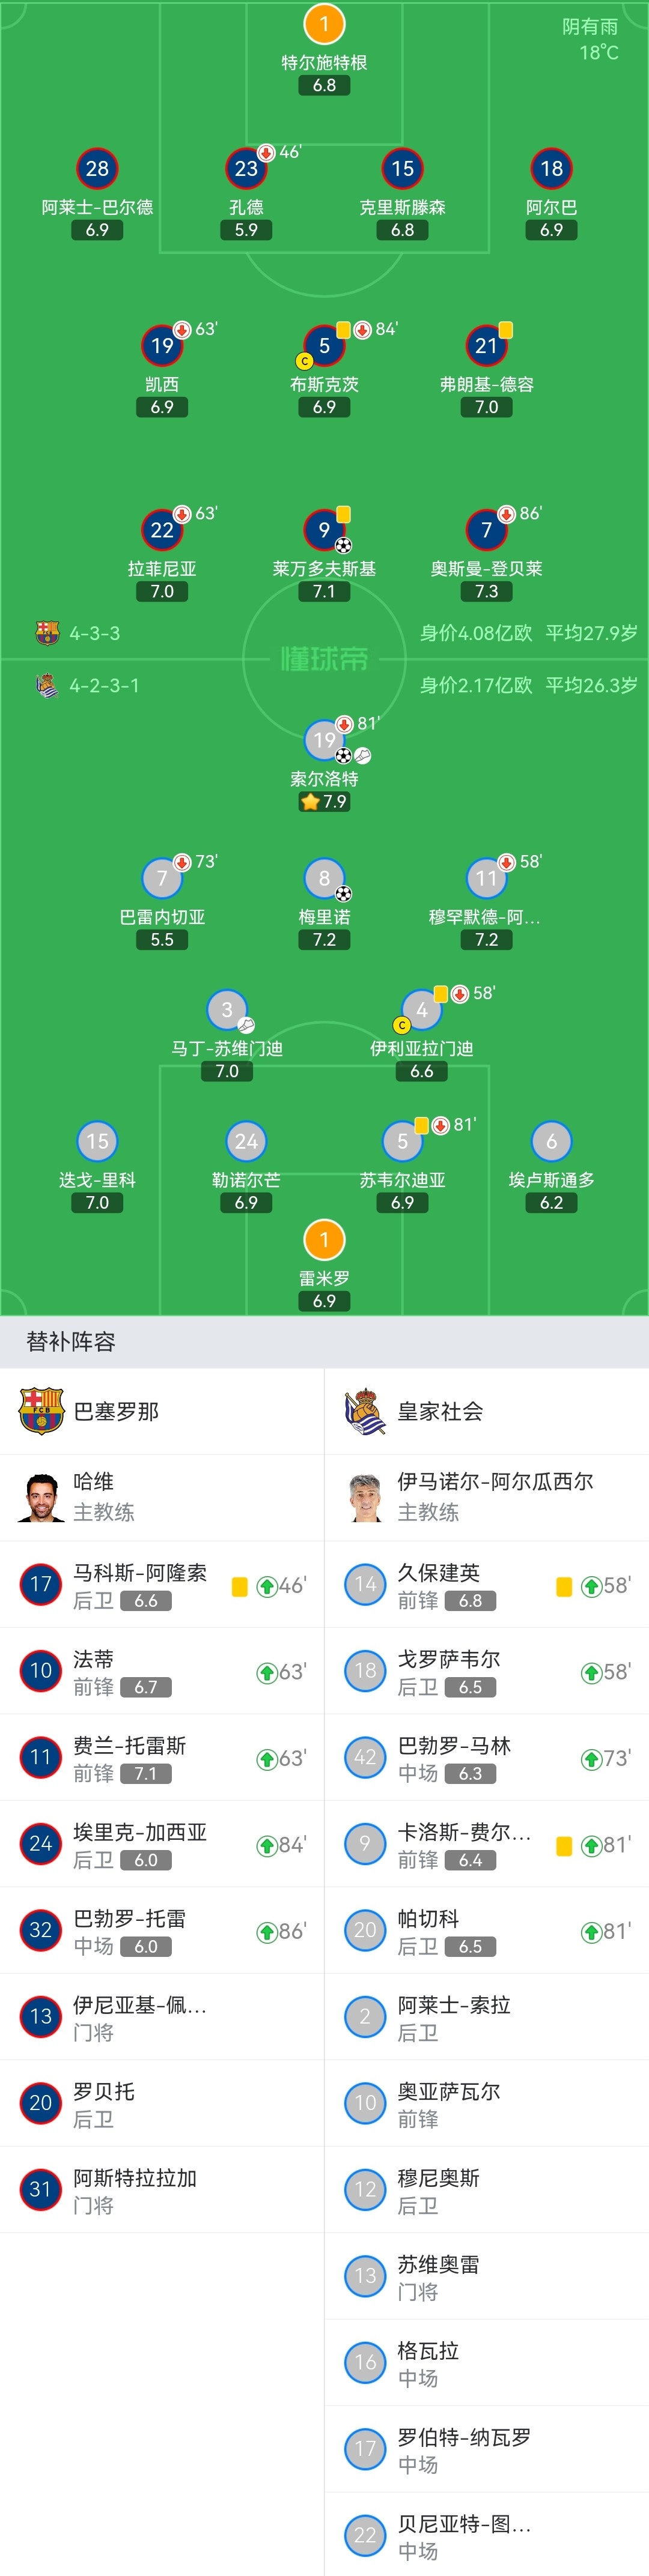649x2576 pixels.
Task: Tap 孔德 number 23 player badge
Action: [x=246, y=169]
